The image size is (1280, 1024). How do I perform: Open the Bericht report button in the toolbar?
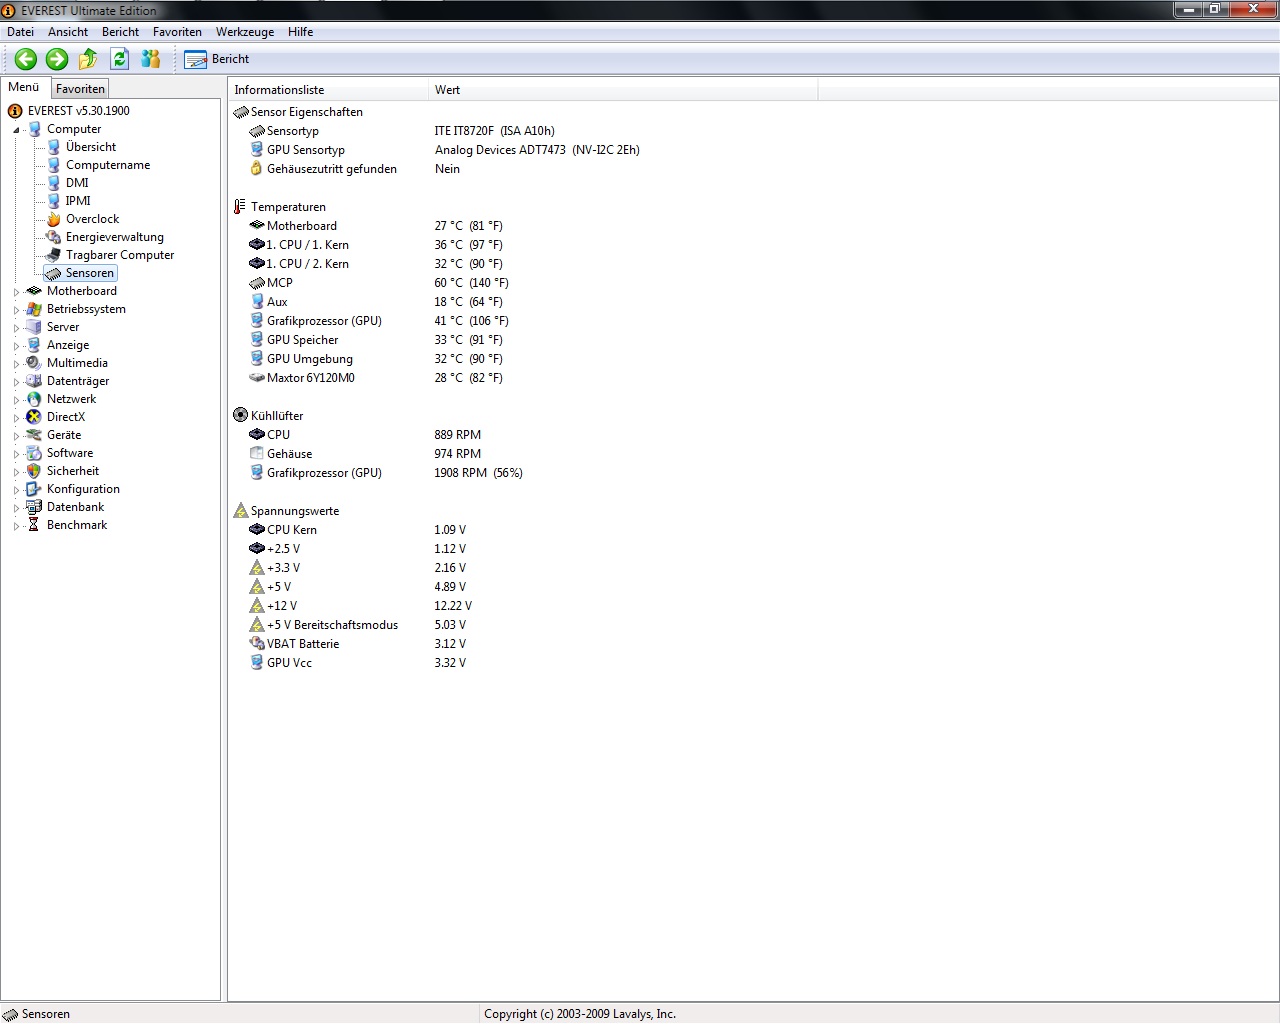click(x=217, y=59)
